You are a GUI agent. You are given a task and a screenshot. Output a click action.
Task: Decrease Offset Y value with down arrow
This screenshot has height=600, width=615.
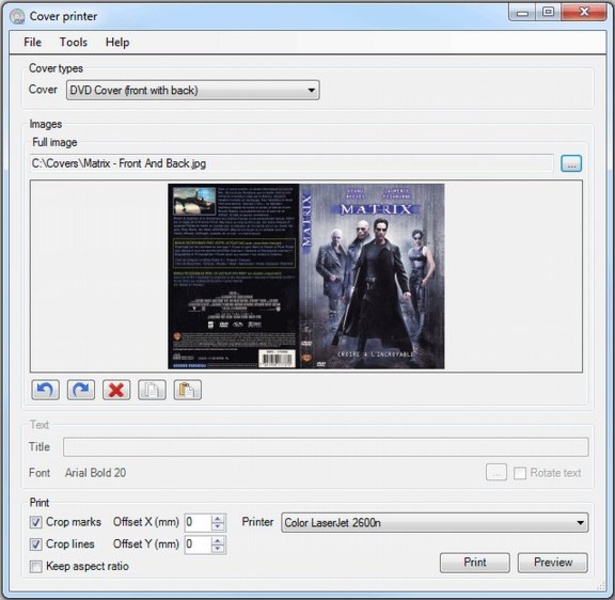(x=219, y=549)
